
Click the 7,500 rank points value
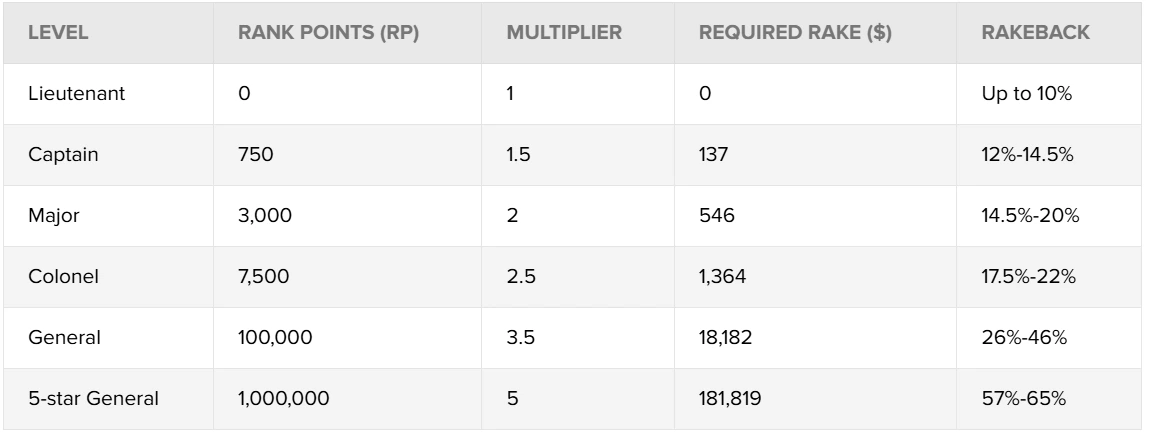[265, 277]
